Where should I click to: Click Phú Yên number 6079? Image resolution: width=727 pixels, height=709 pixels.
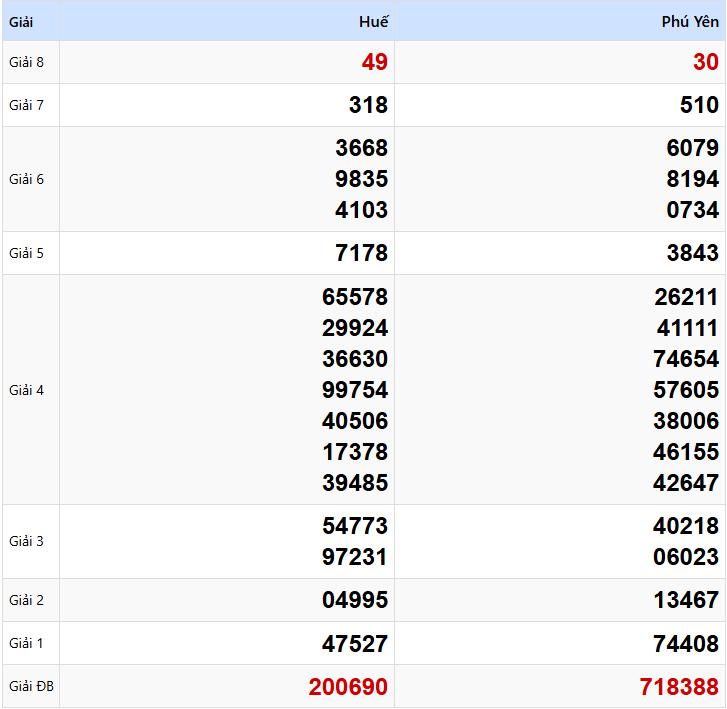[x=693, y=148]
